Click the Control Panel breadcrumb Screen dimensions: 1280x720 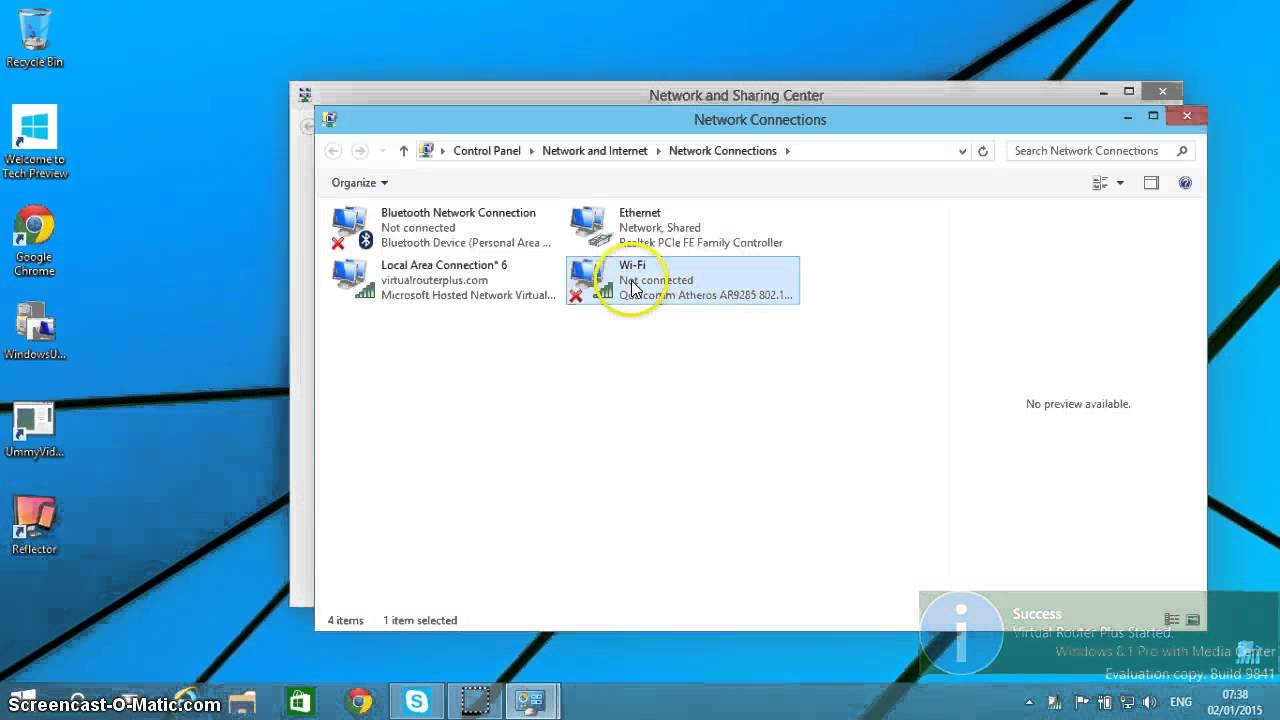tap(487, 151)
